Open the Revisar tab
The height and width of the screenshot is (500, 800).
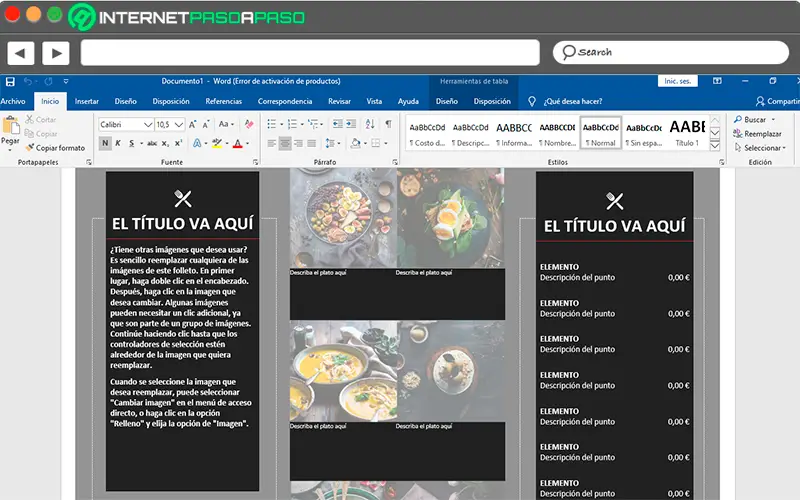tap(339, 101)
